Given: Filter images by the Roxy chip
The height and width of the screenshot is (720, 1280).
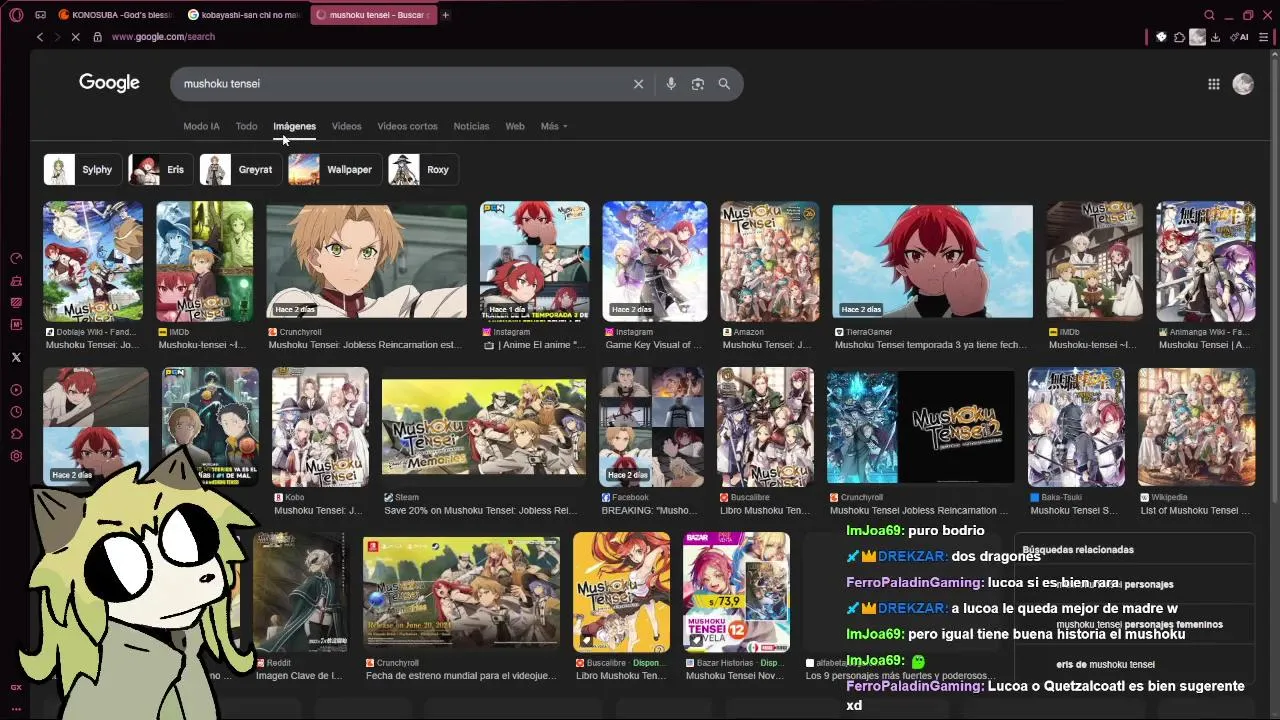Looking at the screenshot, I should tap(423, 170).
